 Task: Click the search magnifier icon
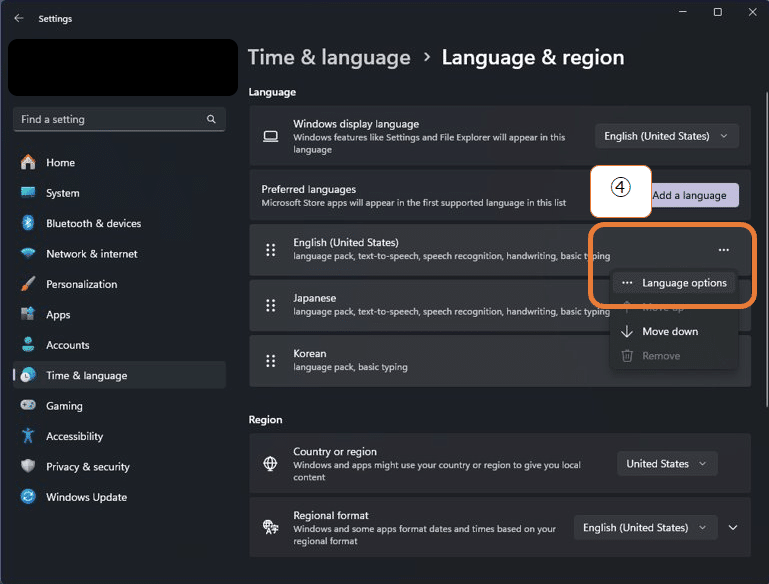(211, 119)
